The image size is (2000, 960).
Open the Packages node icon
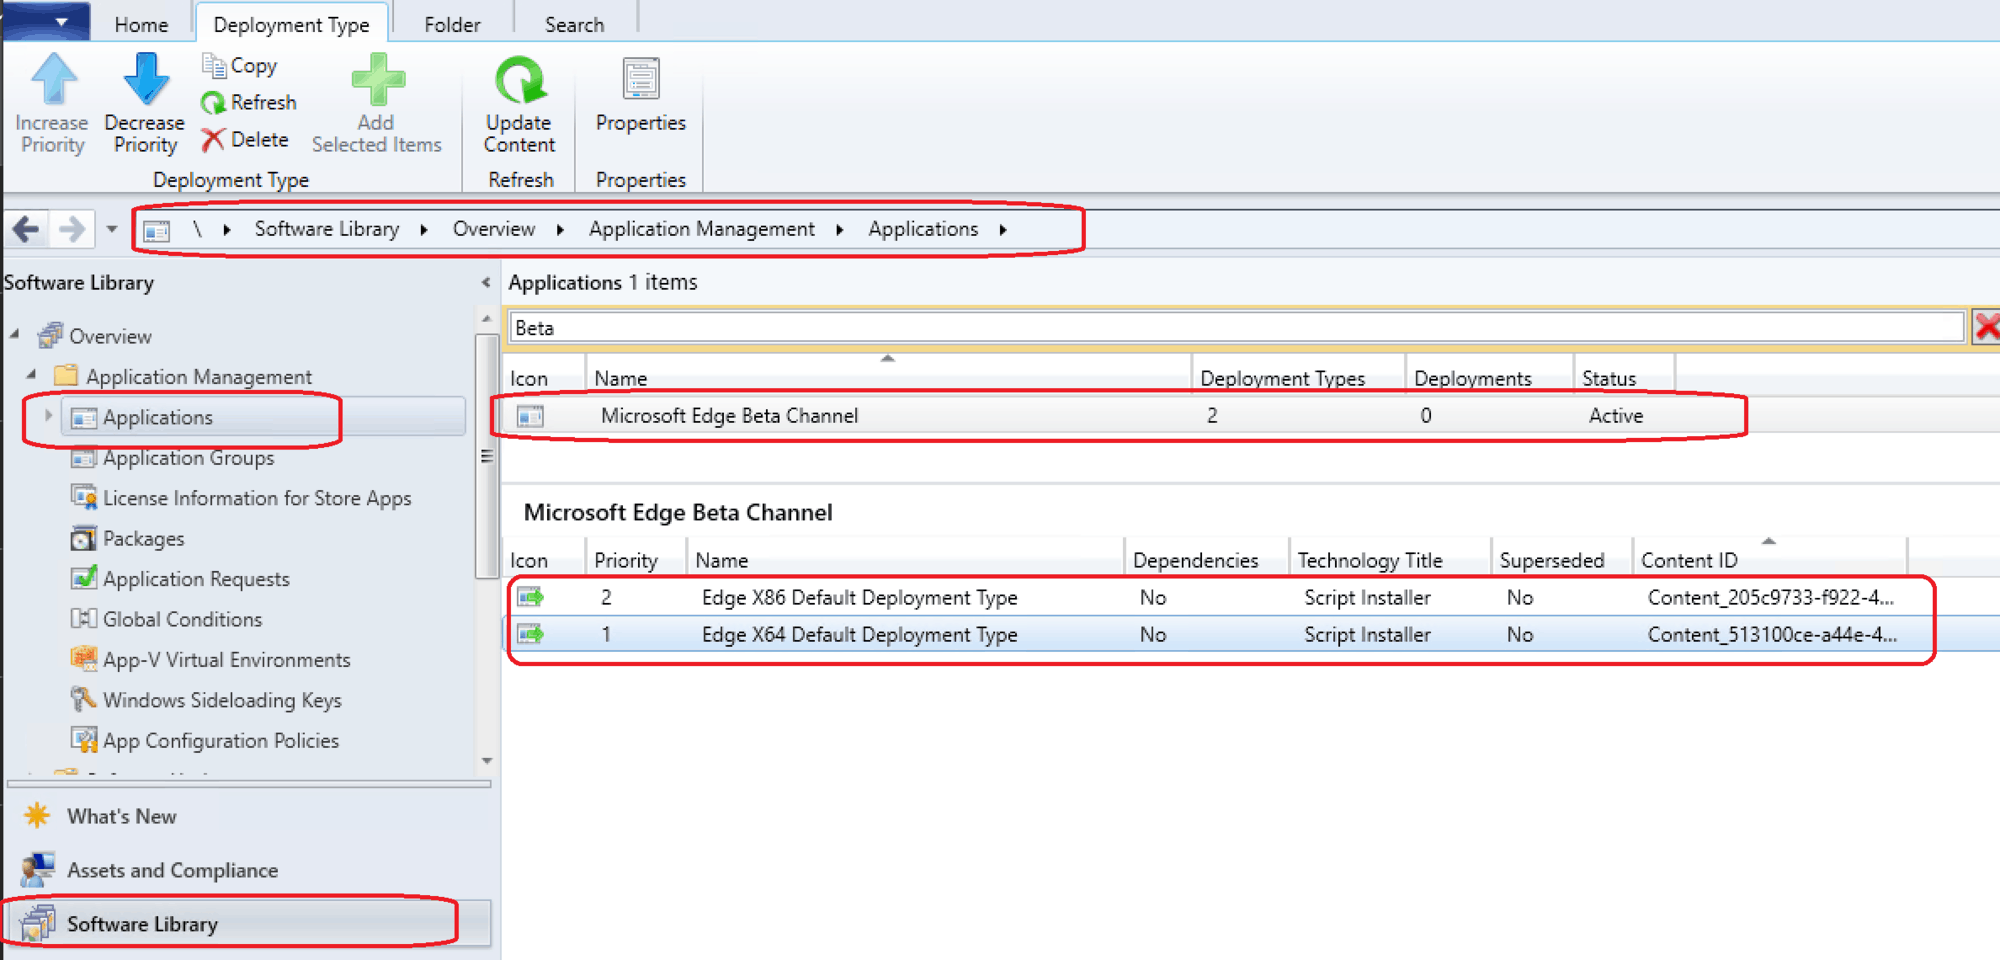point(83,538)
